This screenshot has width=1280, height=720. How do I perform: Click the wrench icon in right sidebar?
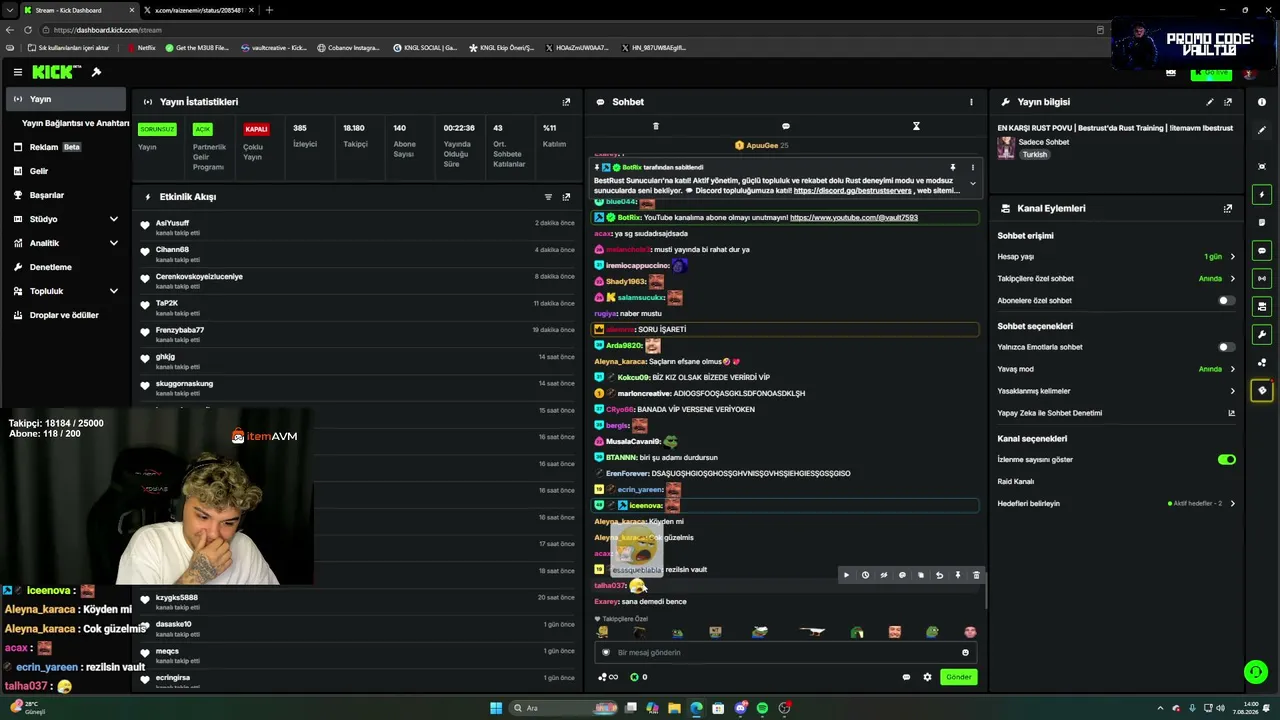click(x=1262, y=334)
